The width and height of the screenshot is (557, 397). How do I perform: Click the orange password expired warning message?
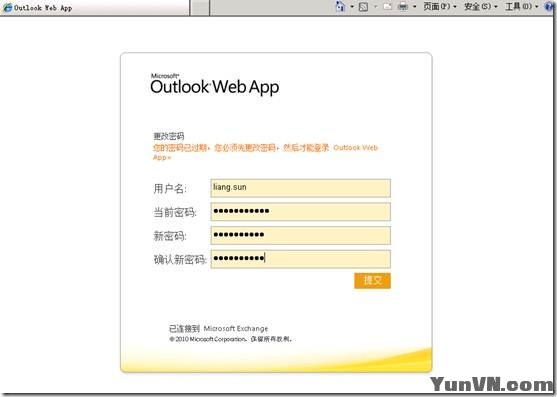click(266, 152)
